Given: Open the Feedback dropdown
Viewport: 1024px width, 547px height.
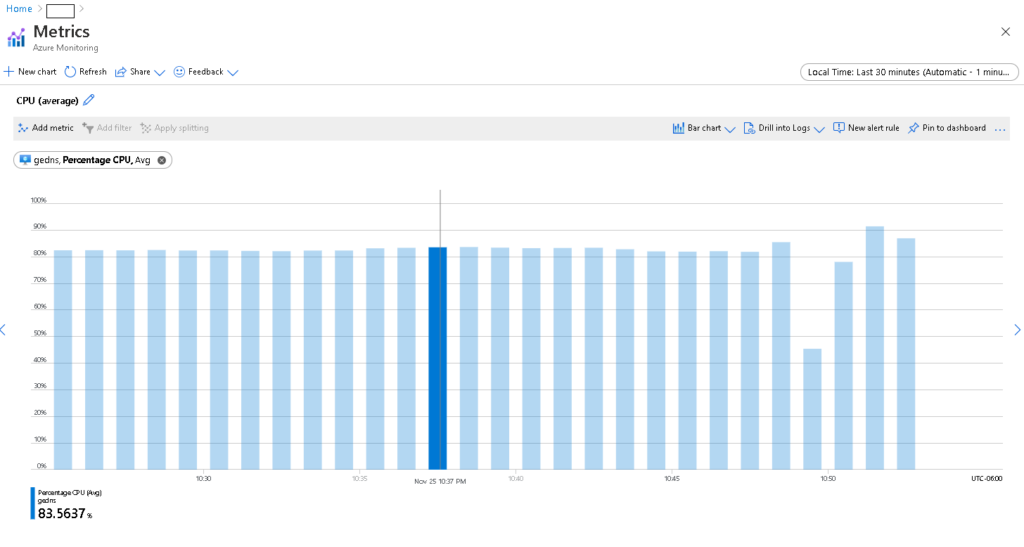Looking at the screenshot, I should (x=206, y=72).
